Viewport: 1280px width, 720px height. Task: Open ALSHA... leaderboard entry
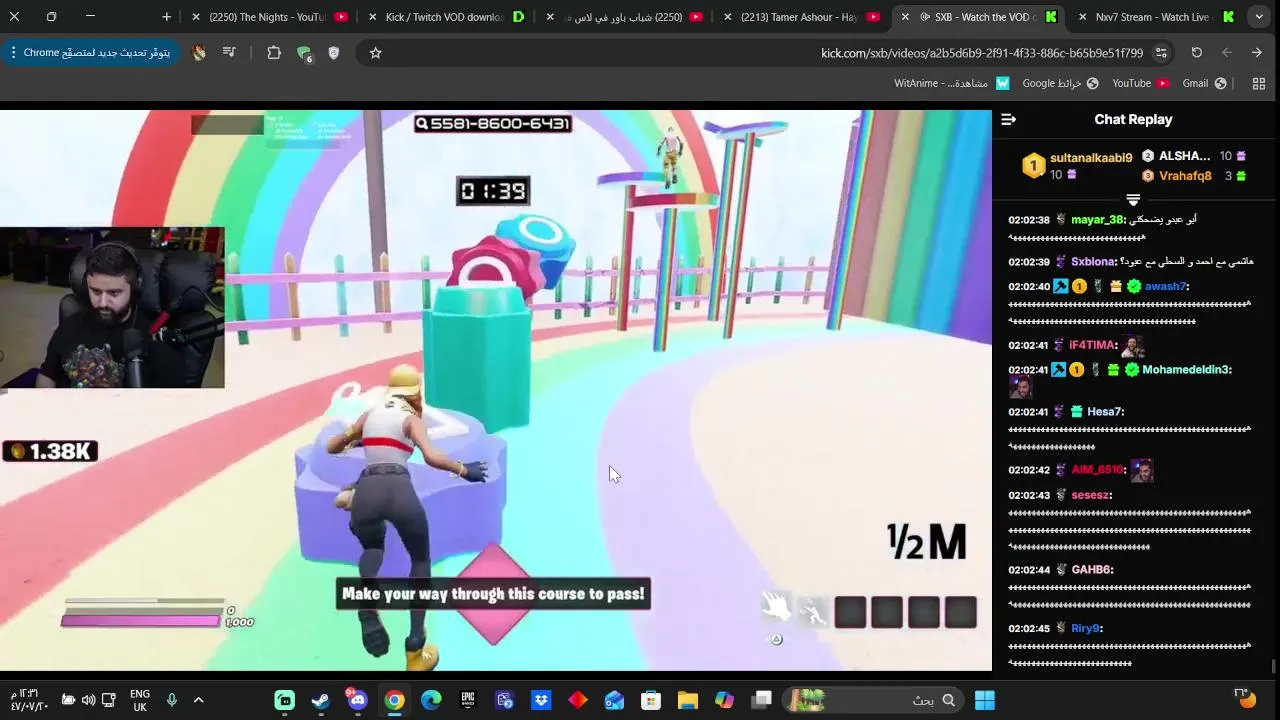pyautogui.click(x=1185, y=156)
